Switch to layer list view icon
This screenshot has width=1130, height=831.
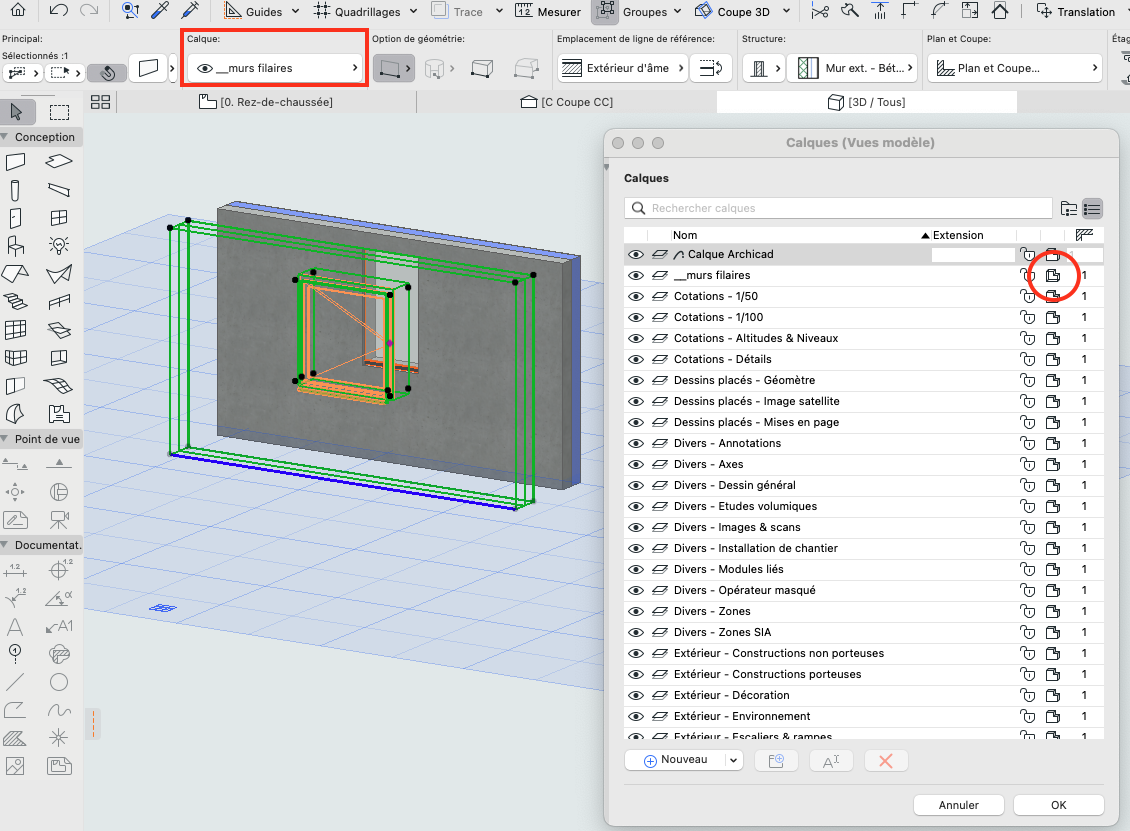pyautogui.click(x=1092, y=208)
